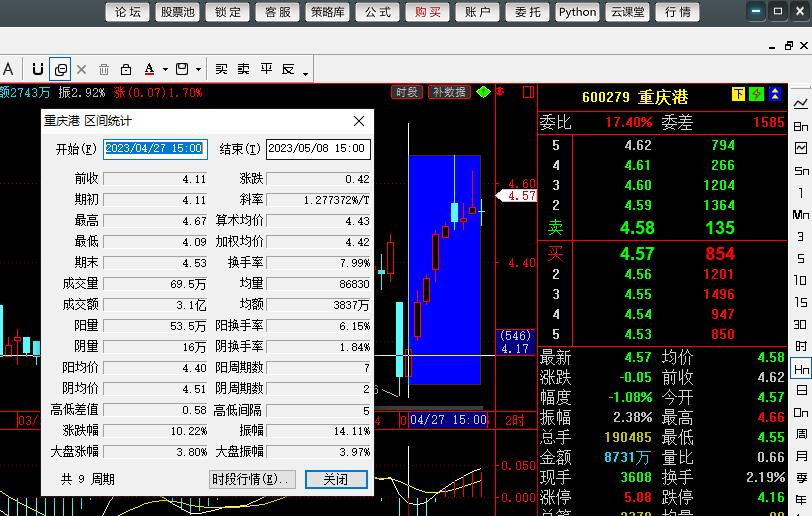812x516 pixels.
Task: Open the Python menu item
Action: coord(577,12)
